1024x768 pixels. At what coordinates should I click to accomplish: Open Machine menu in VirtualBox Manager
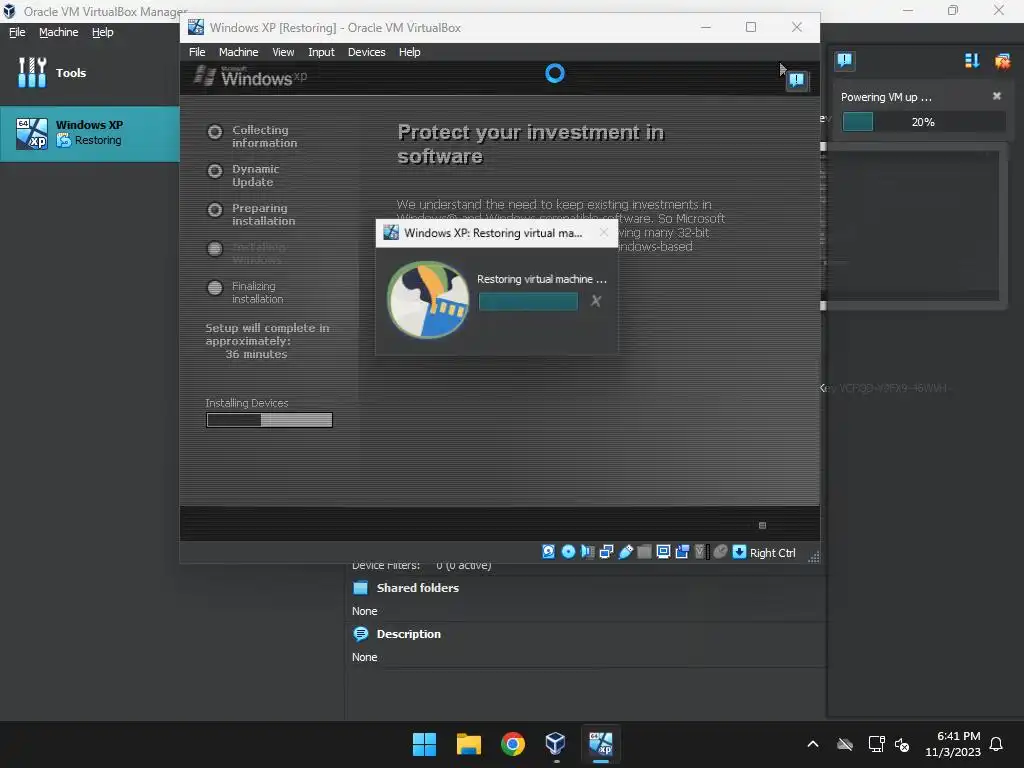[58, 32]
